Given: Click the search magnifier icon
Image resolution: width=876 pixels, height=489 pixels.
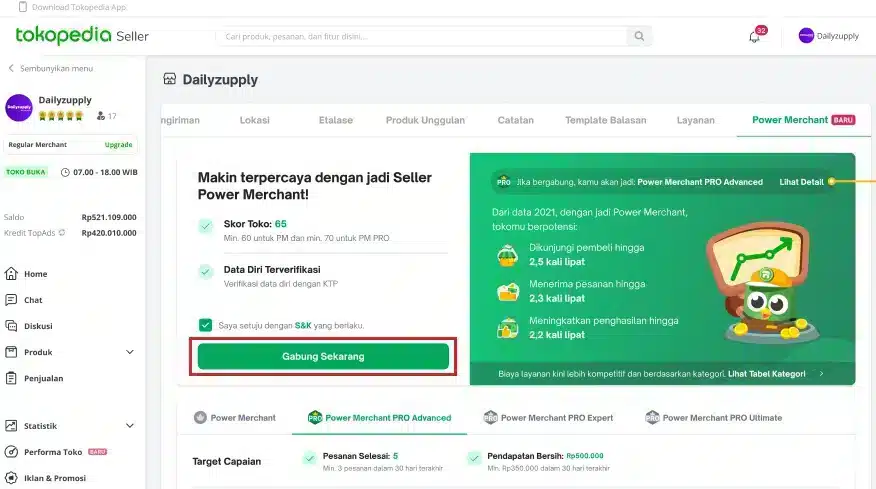Looking at the screenshot, I should point(639,36).
